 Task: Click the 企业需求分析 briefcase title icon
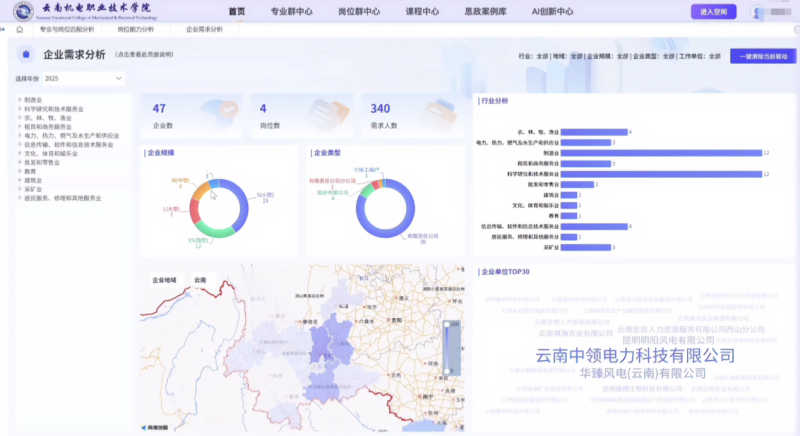tap(26, 55)
